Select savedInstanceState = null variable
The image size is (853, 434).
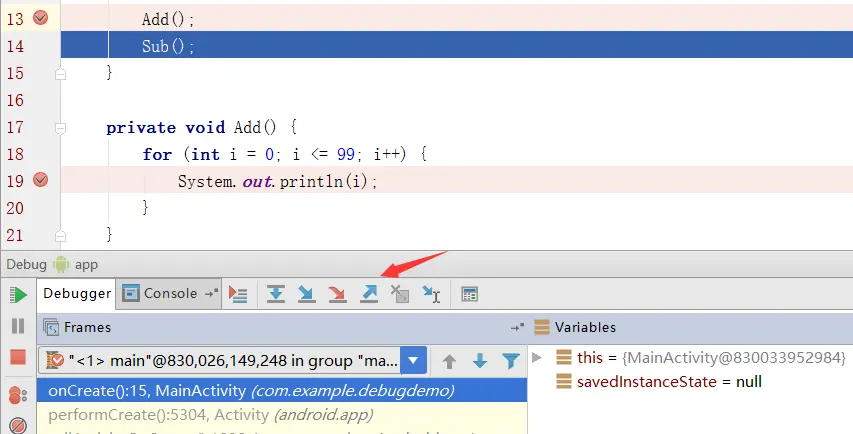pos(669,382)
